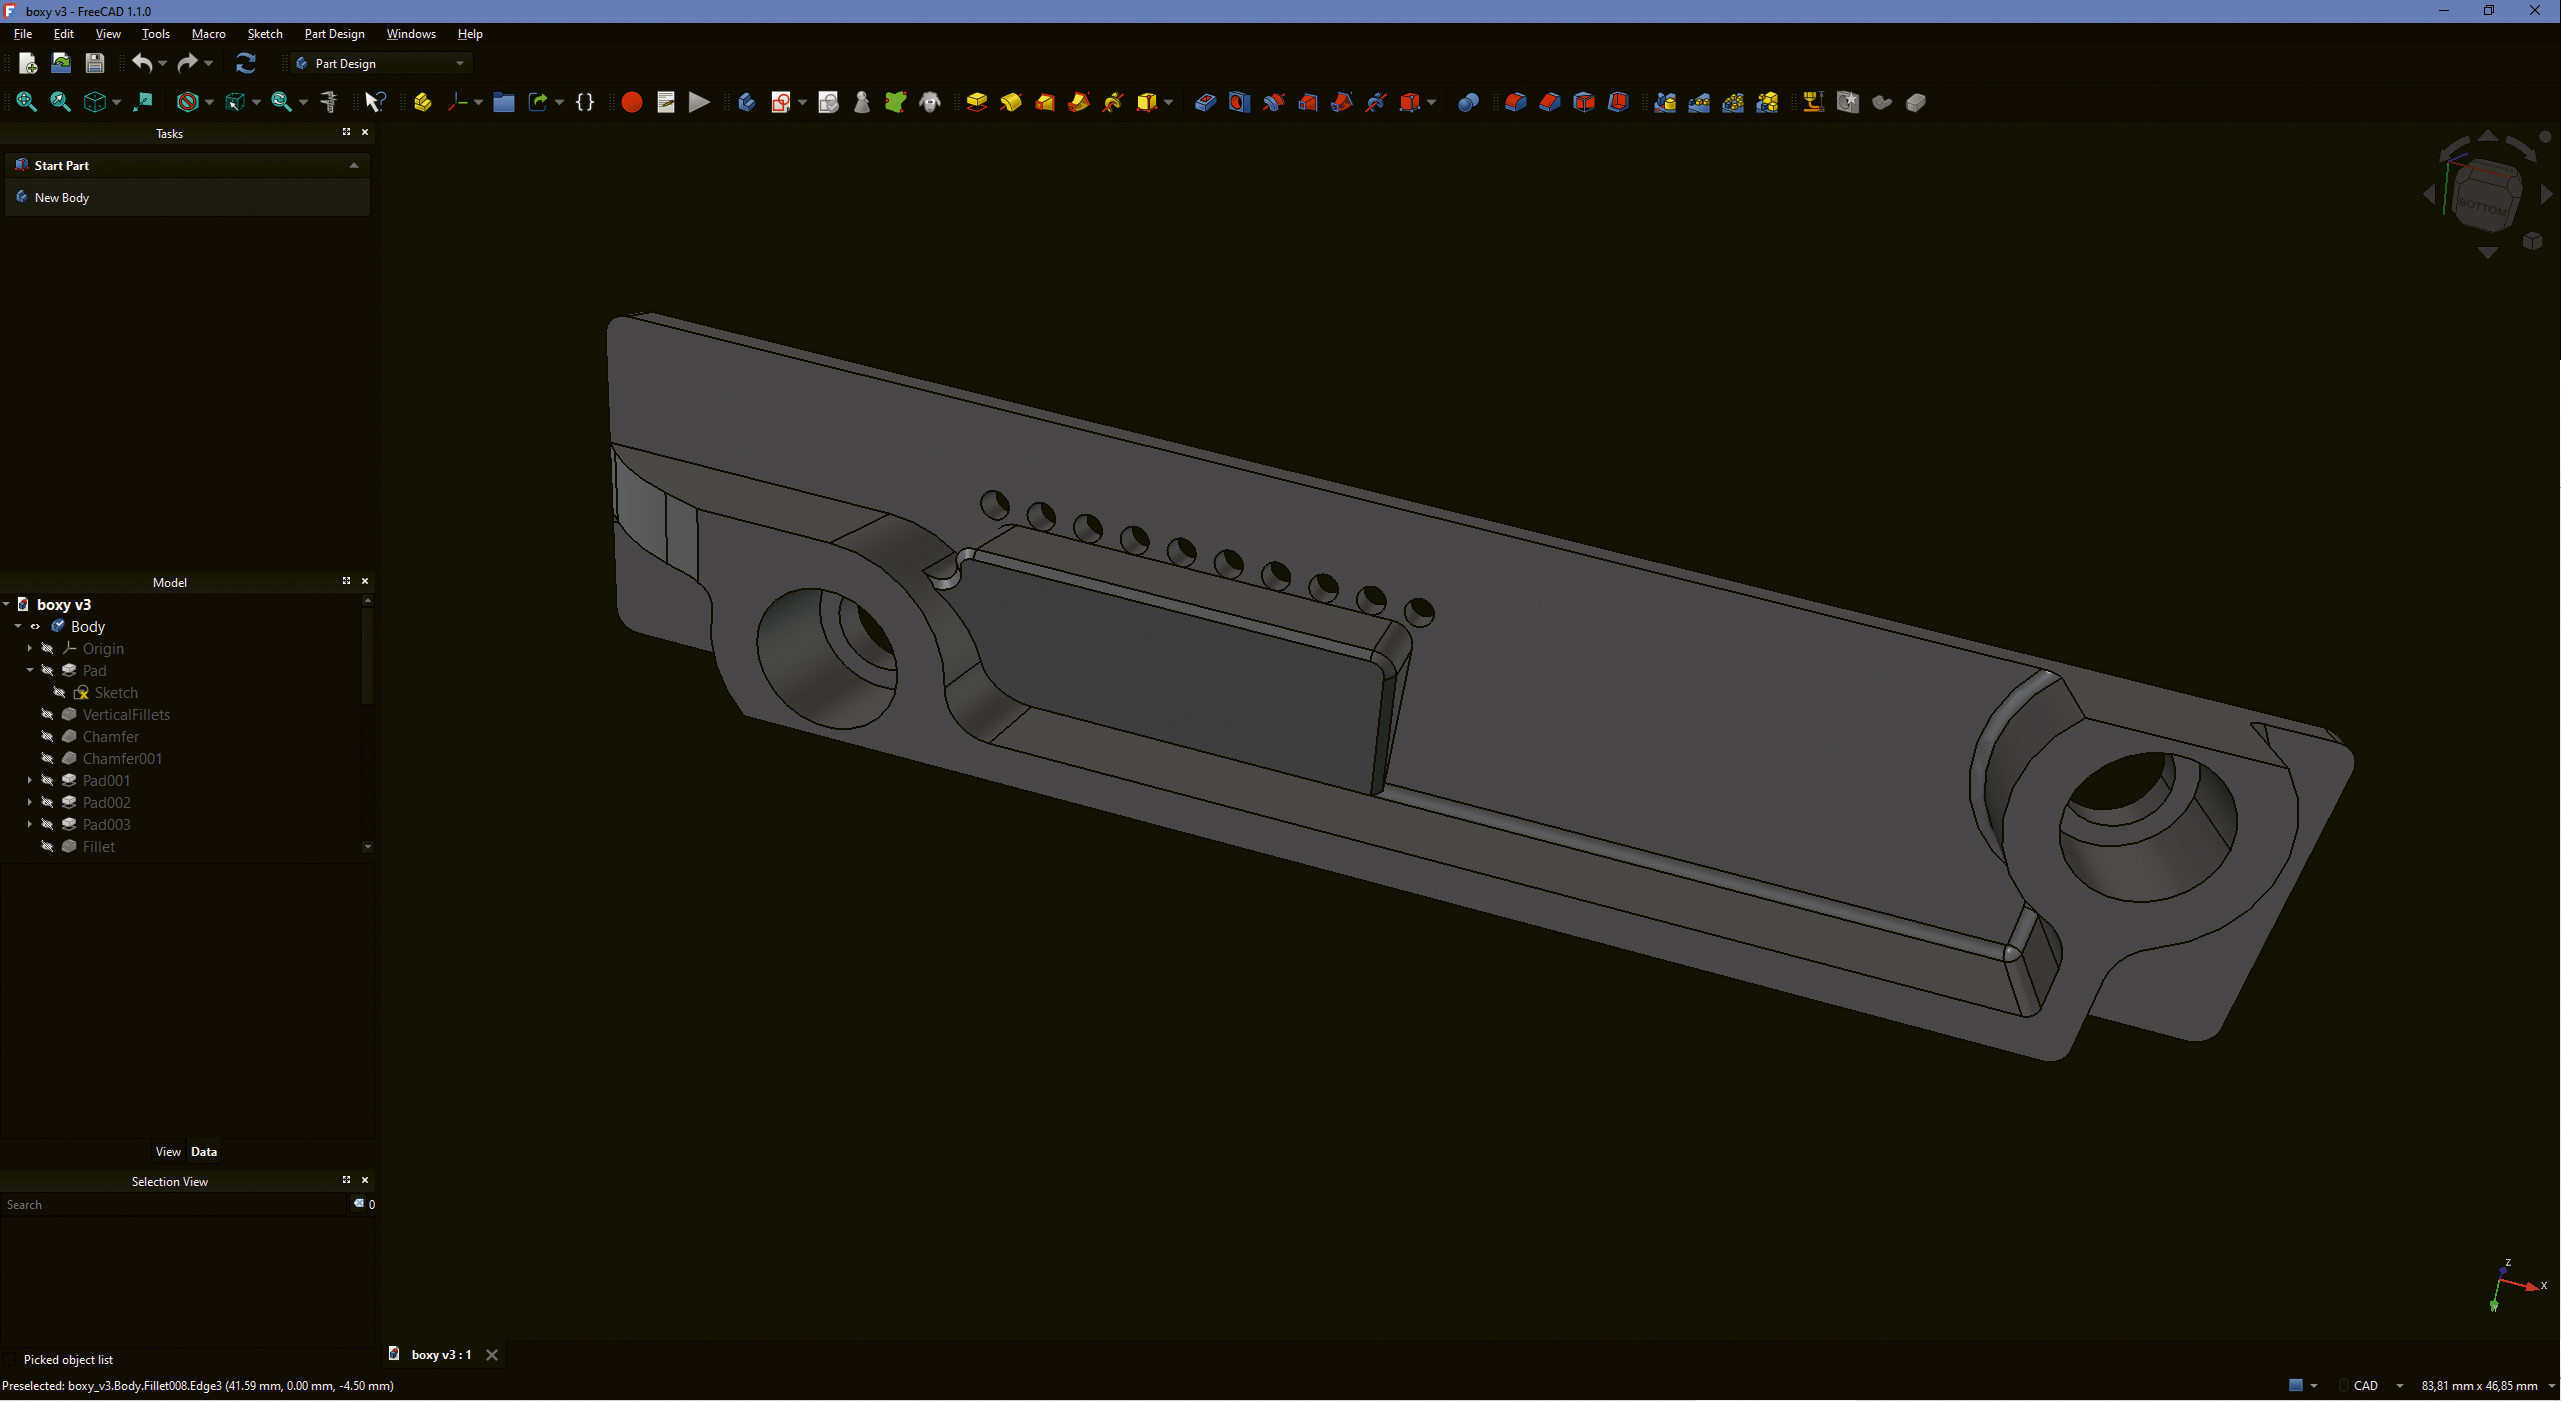
Task: Click New Body in Tasks panel
Action: coord(62,198)
